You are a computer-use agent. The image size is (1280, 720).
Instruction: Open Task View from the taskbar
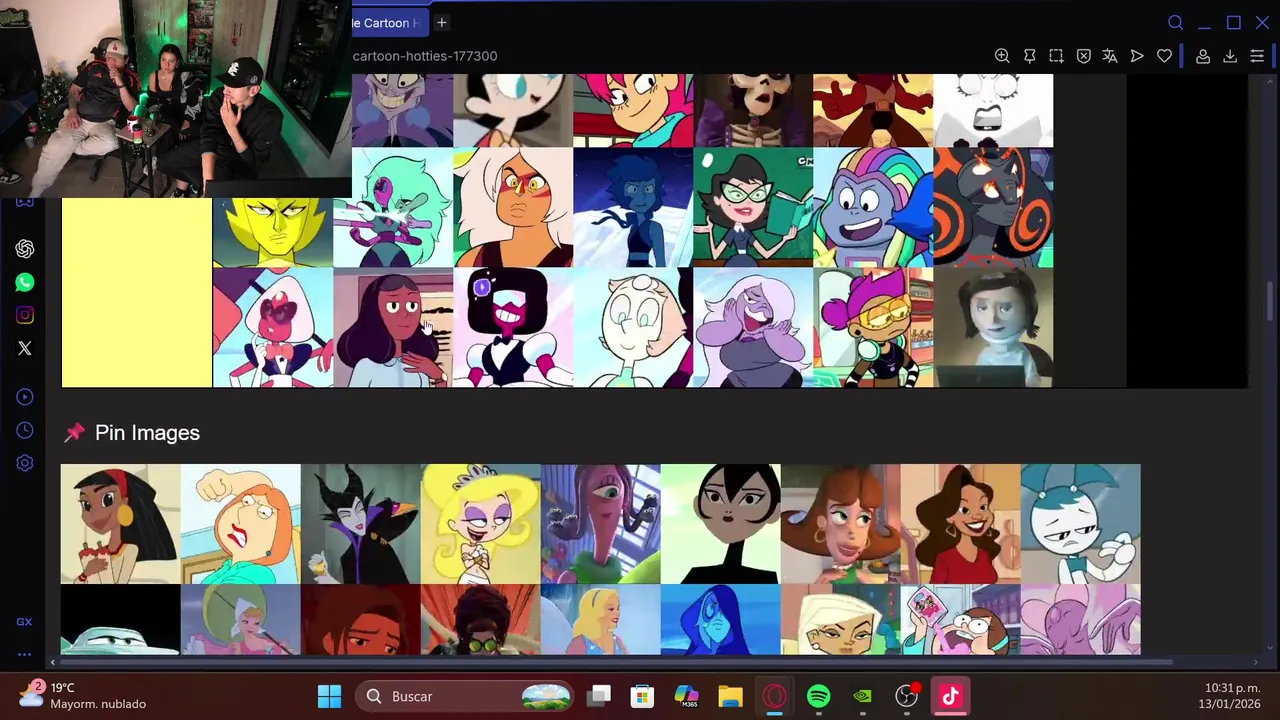[x=598, y=696]
